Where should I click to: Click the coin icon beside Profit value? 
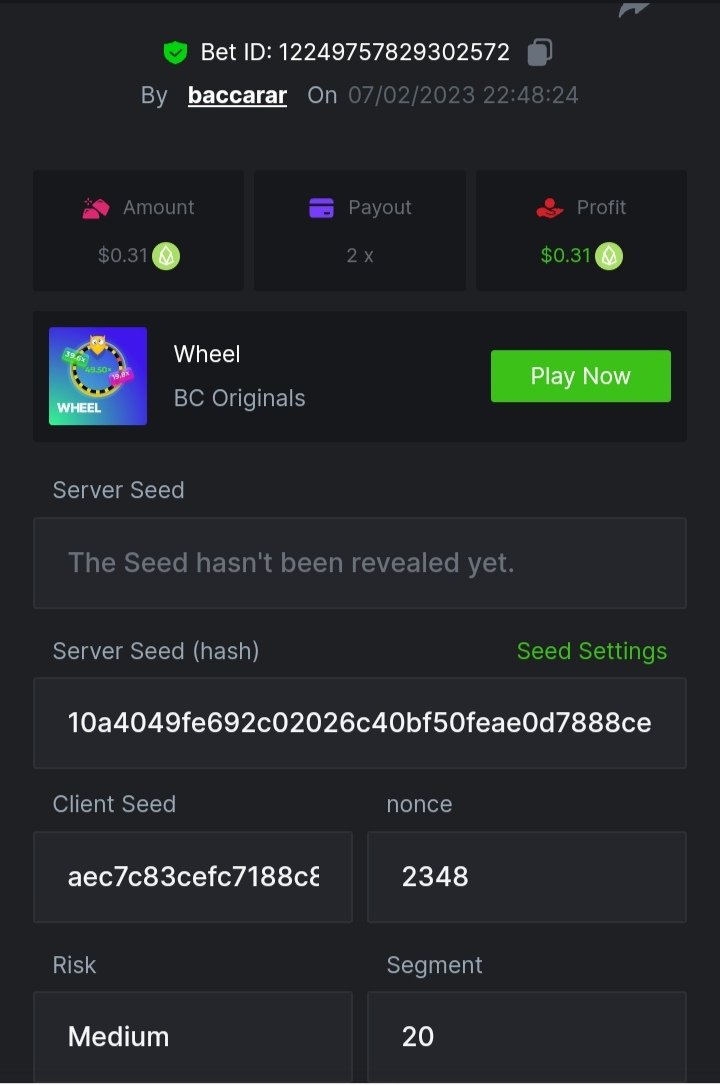(x=609, y=256)
